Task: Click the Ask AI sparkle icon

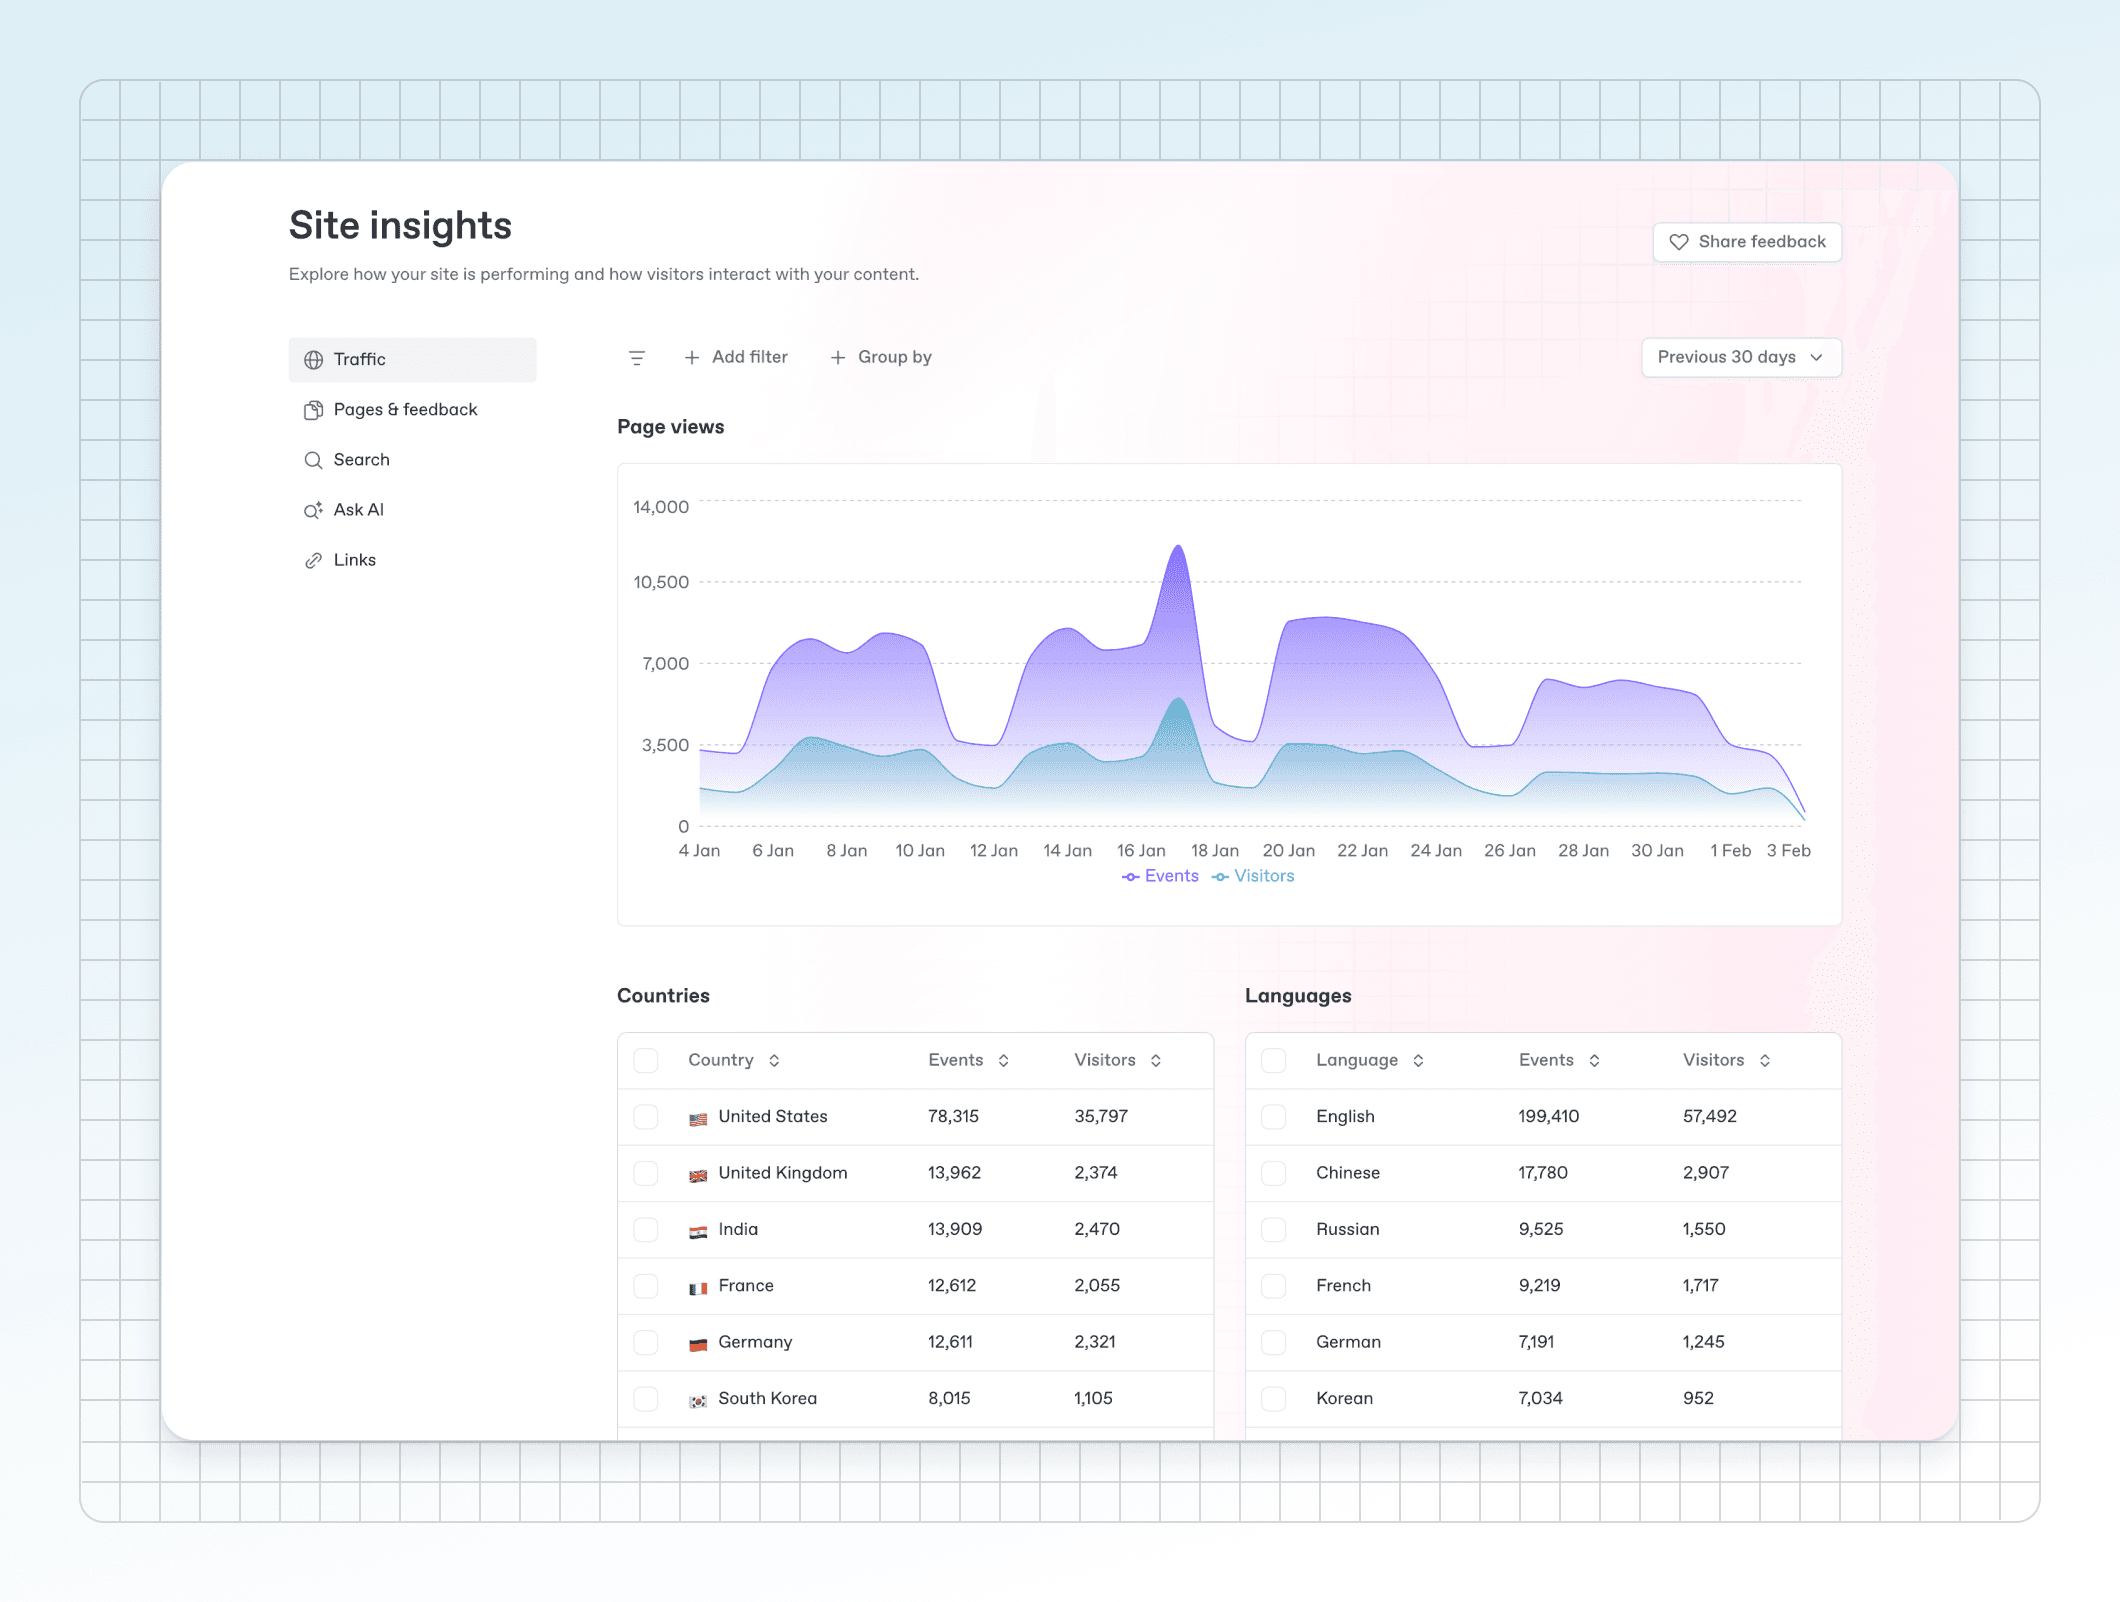Action: pos(313,510)
